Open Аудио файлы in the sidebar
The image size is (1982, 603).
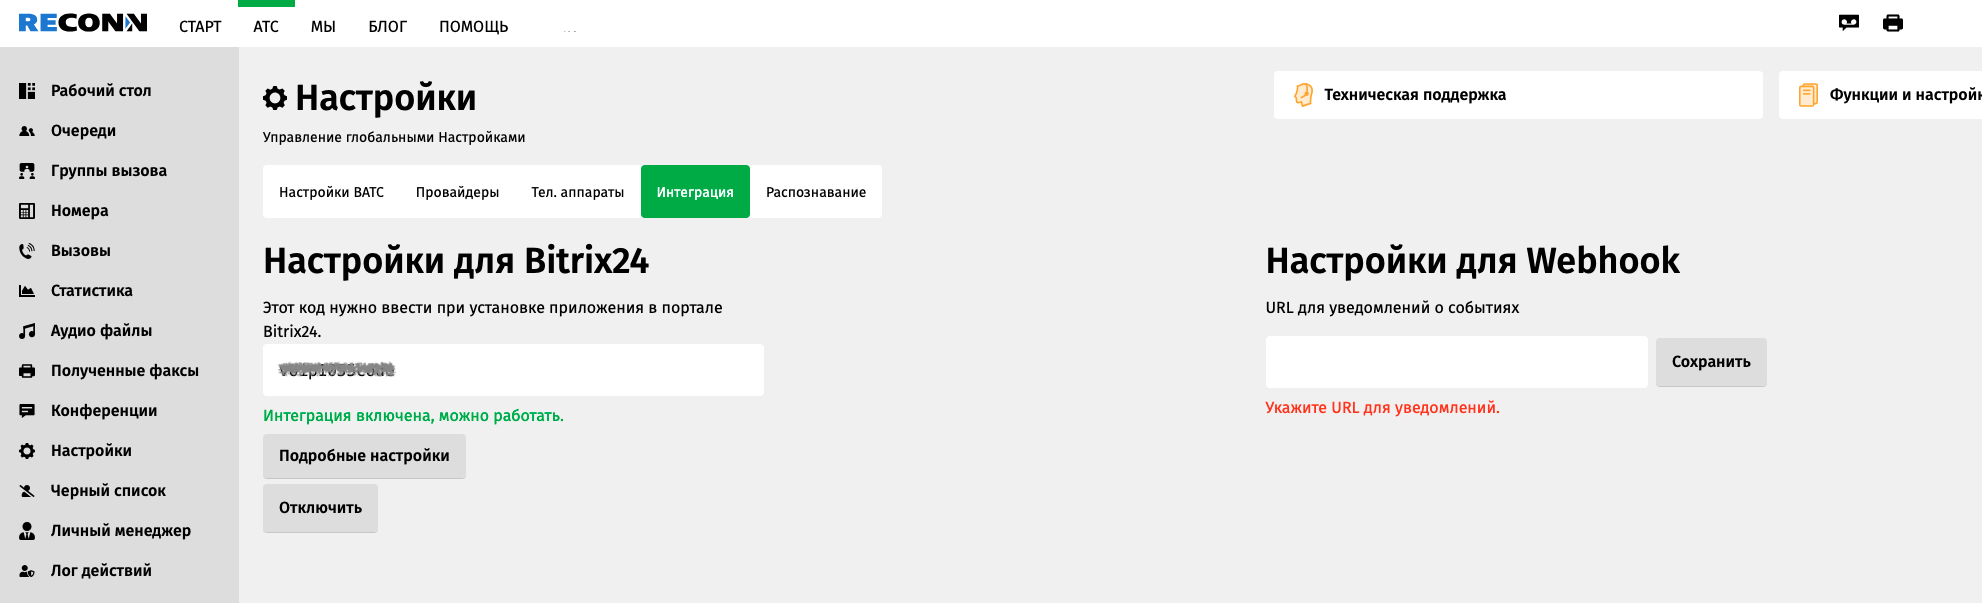tap(102, 331)
